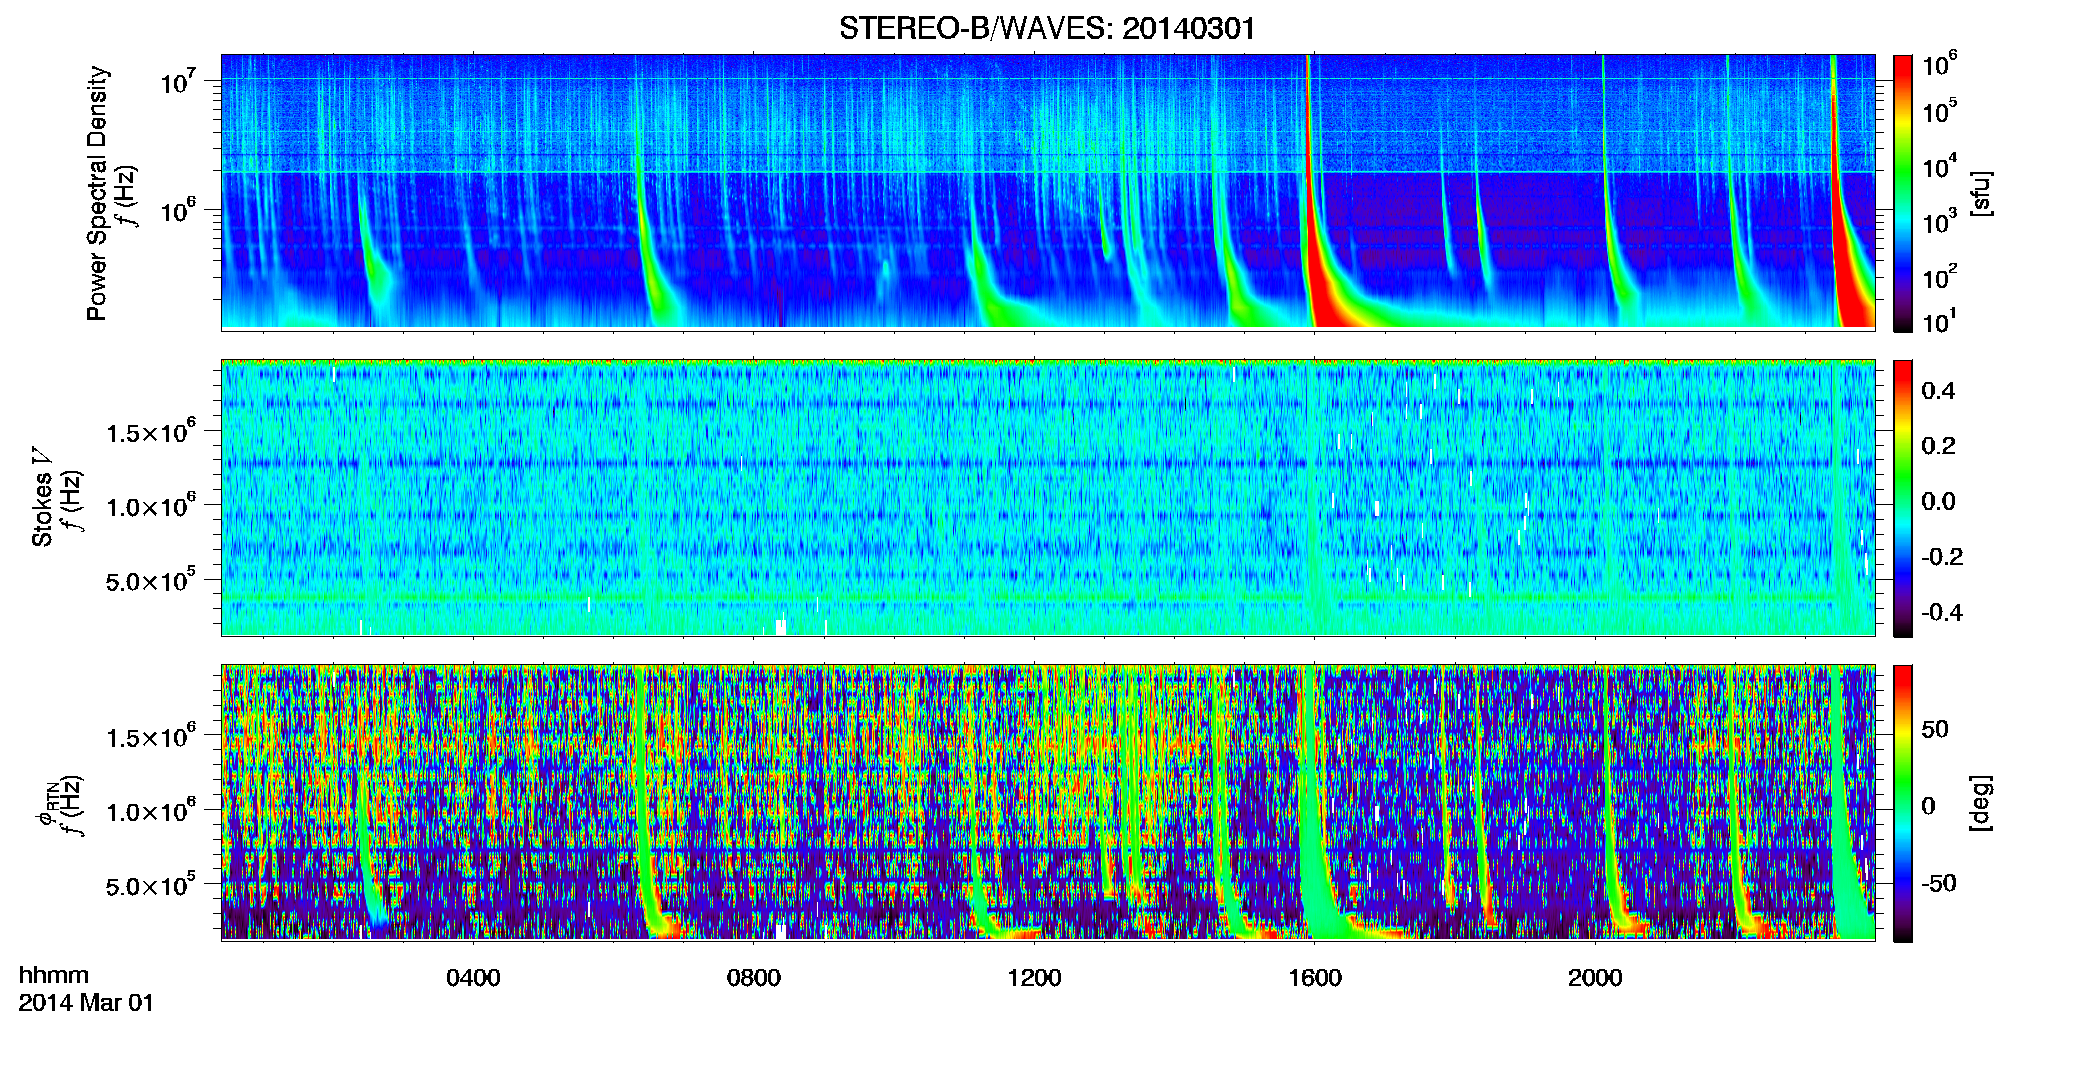
Task: Click the 1.5×10^6 tick in Stokes panel
Action: coord(151,433)
